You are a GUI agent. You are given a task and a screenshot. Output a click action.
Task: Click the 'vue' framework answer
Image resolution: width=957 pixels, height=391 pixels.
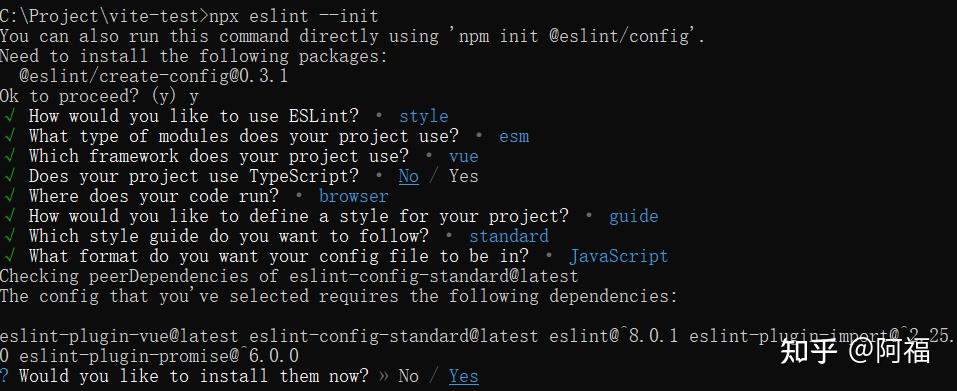coord(464,156)
